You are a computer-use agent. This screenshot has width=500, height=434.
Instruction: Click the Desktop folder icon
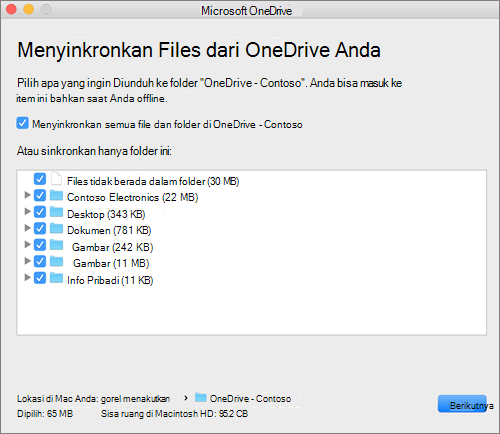pyautogui.click(x=56, y=212)
